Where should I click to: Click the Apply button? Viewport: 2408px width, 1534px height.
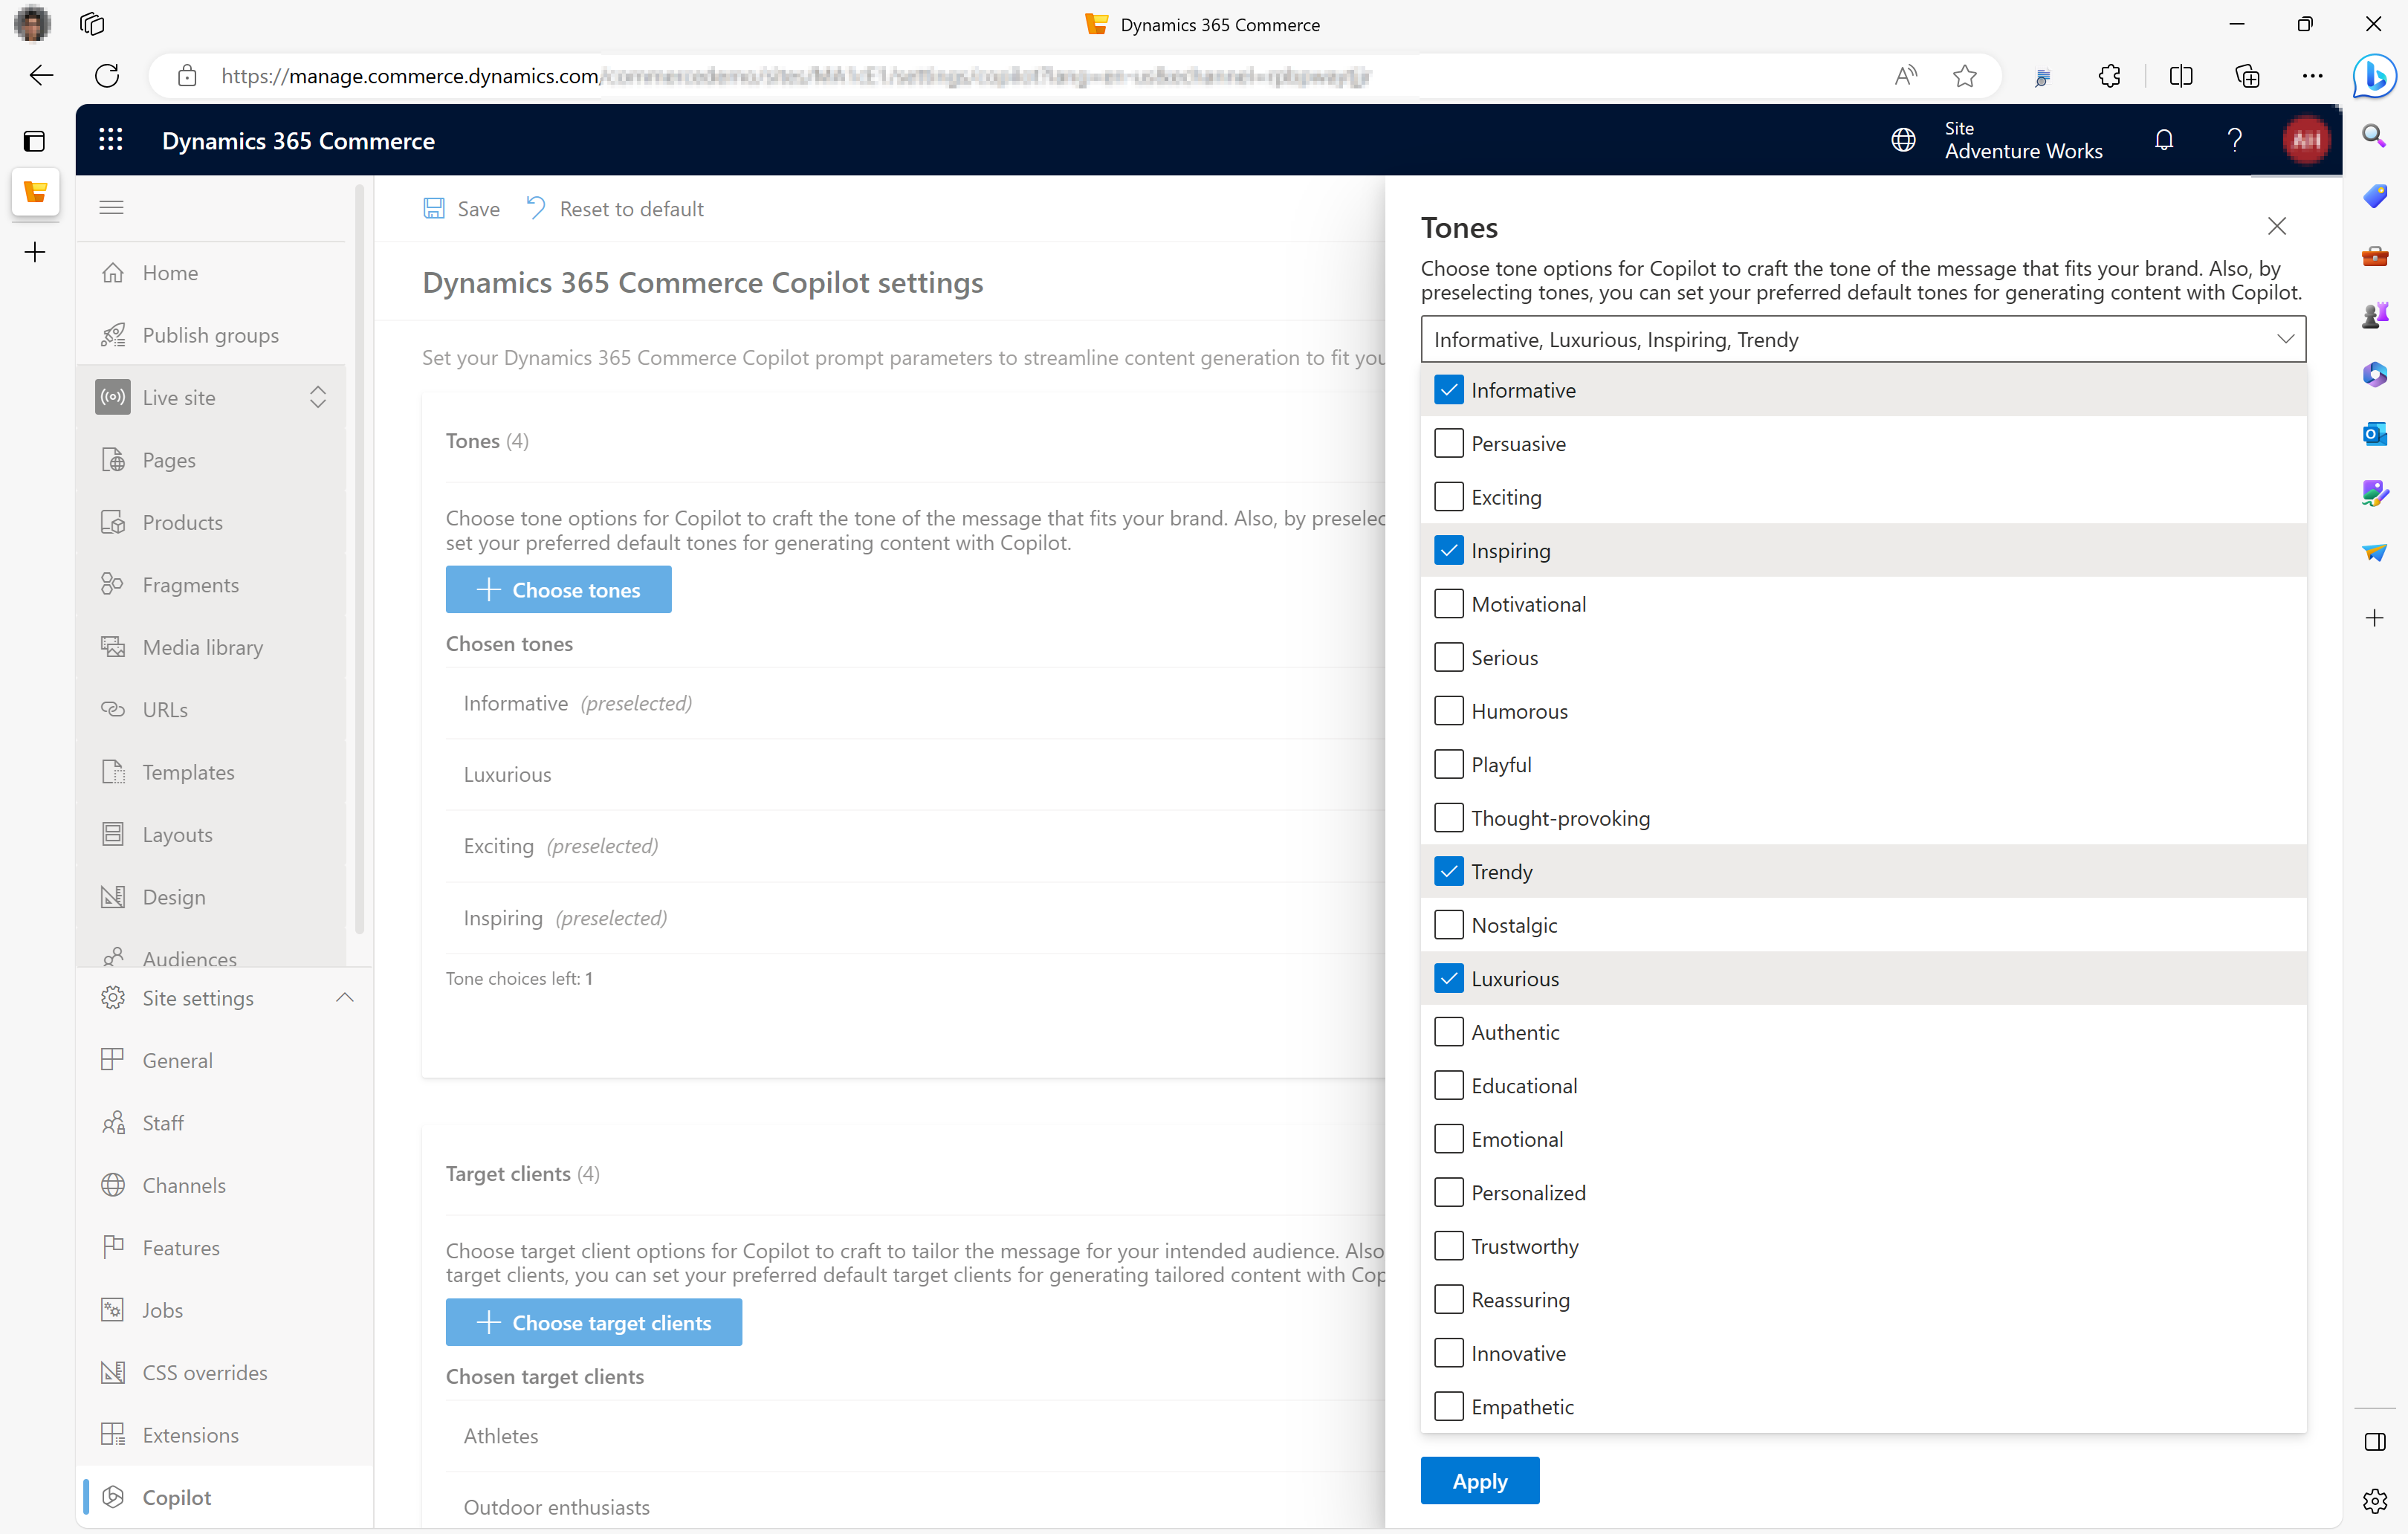coord(1480,1480)
